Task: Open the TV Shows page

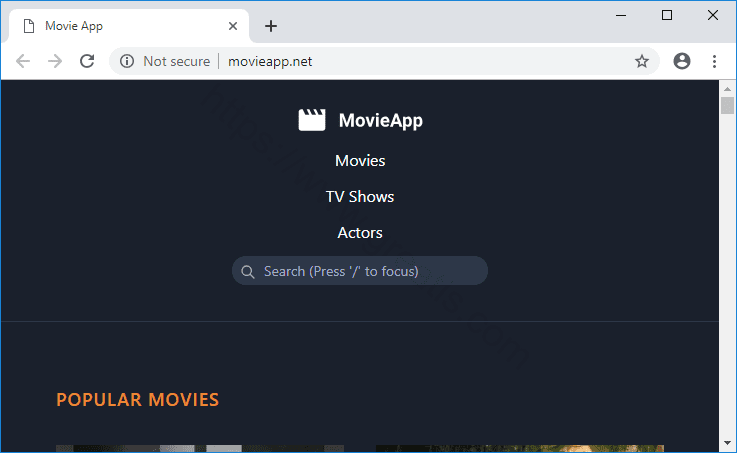Action: (x=360, y=196)
